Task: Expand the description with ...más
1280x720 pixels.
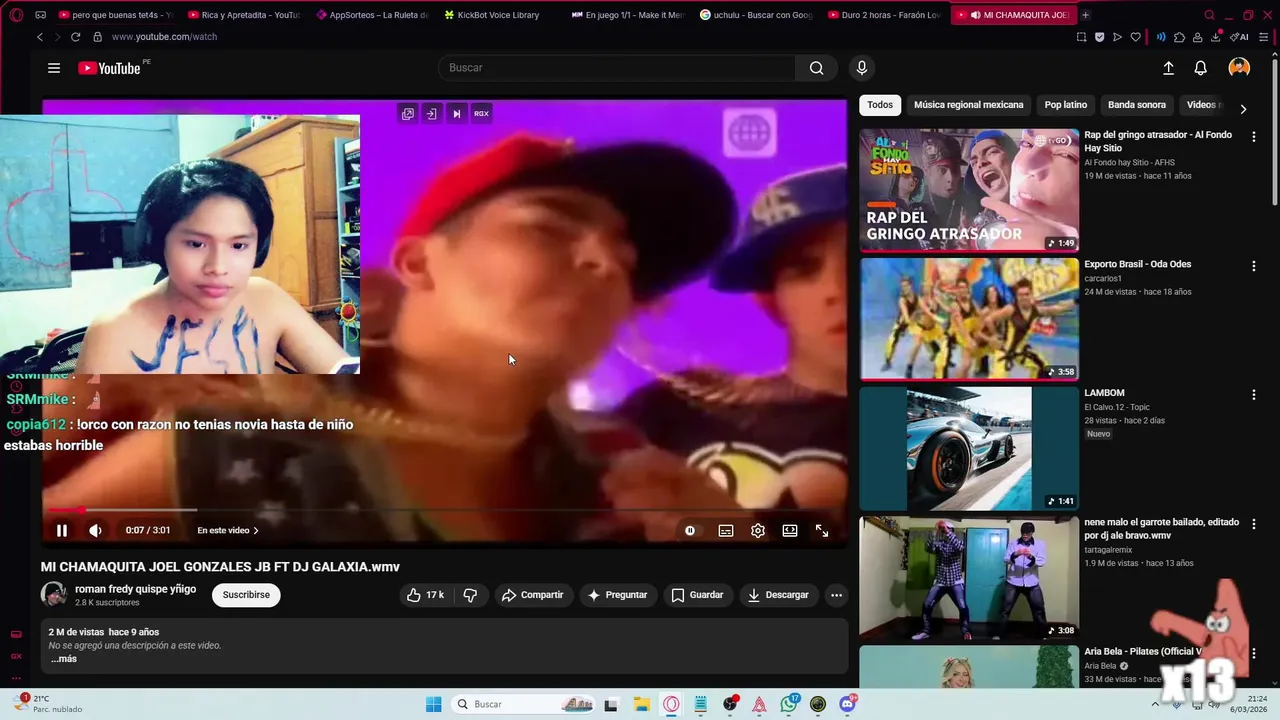Action: 63,659
